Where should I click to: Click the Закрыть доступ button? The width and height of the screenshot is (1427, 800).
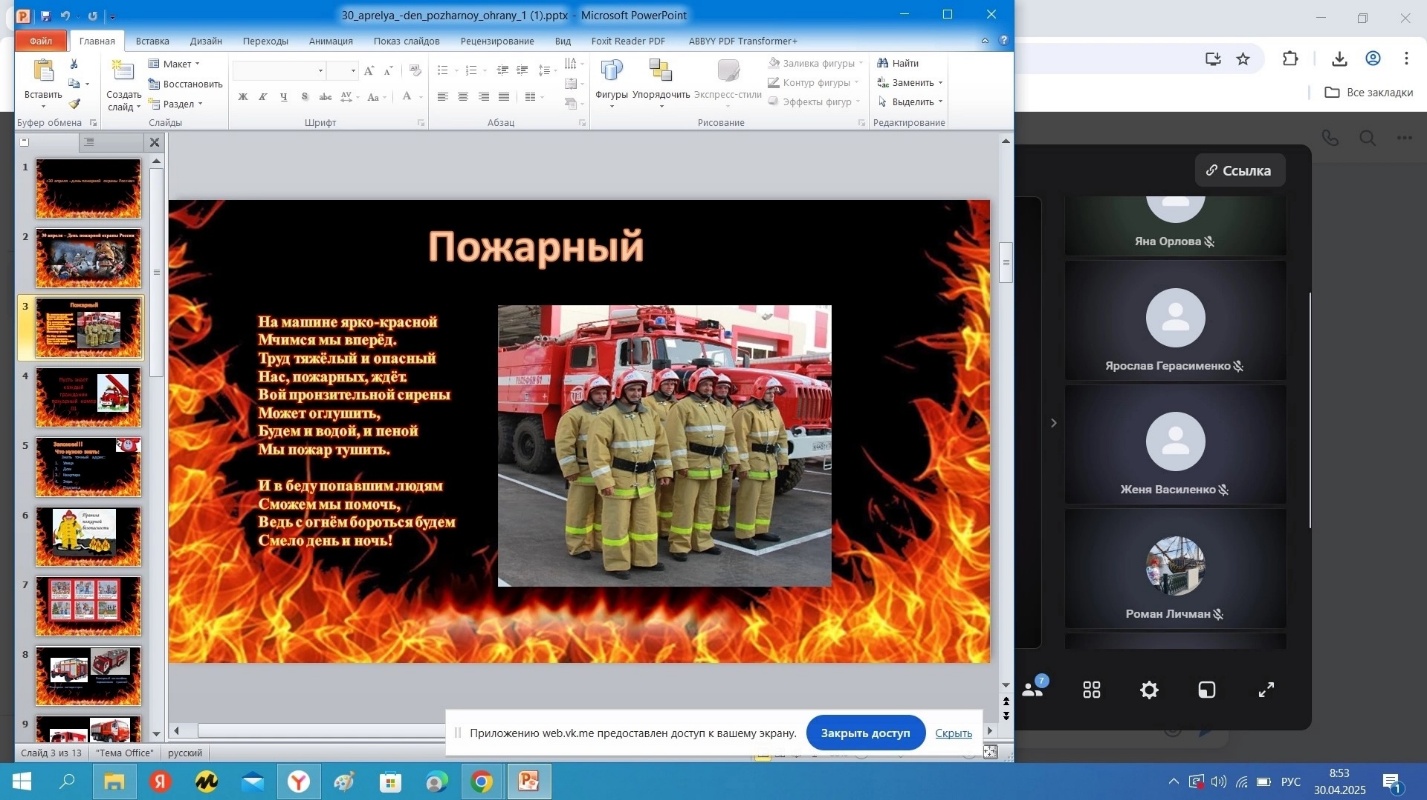[866, 733]
